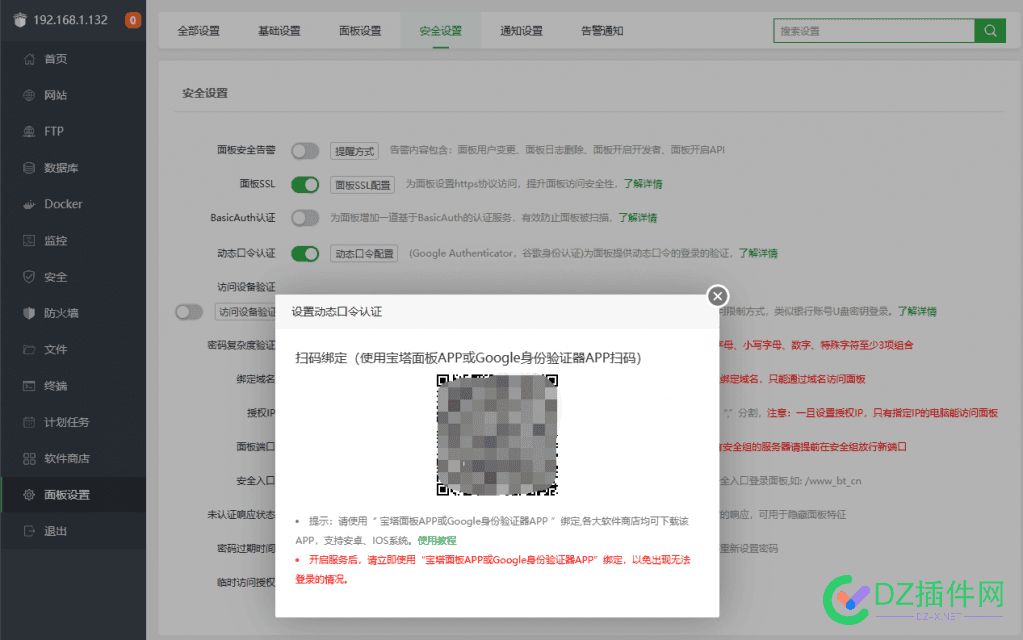
Task: Click the calendar icon beside 计划任务
Action: pyautogui.click(x=29, y=422)
